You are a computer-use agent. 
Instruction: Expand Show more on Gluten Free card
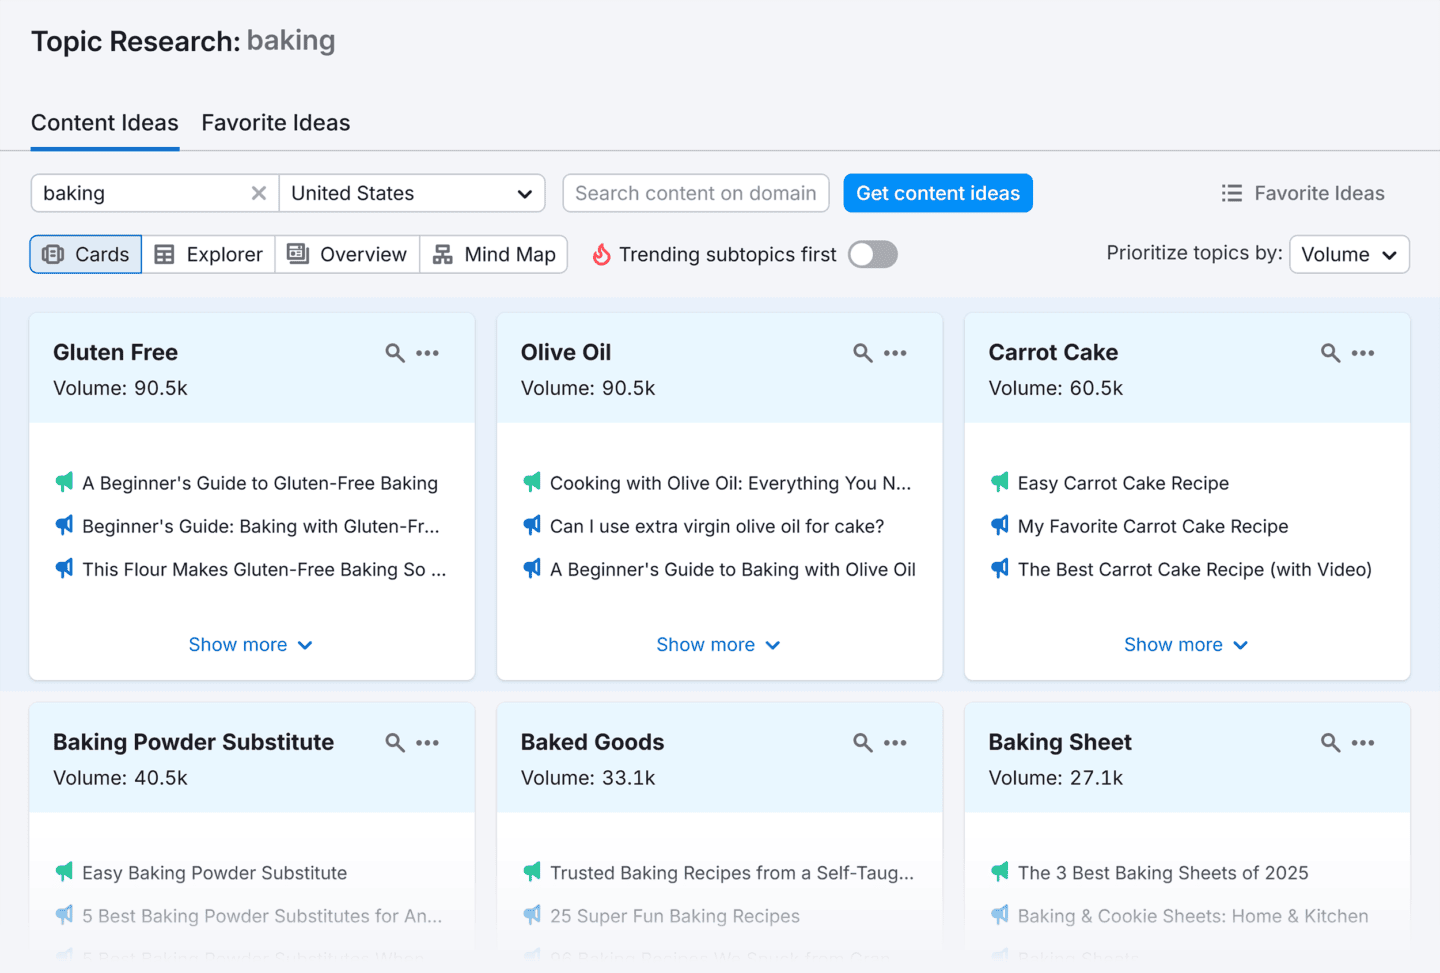[250, 645]
